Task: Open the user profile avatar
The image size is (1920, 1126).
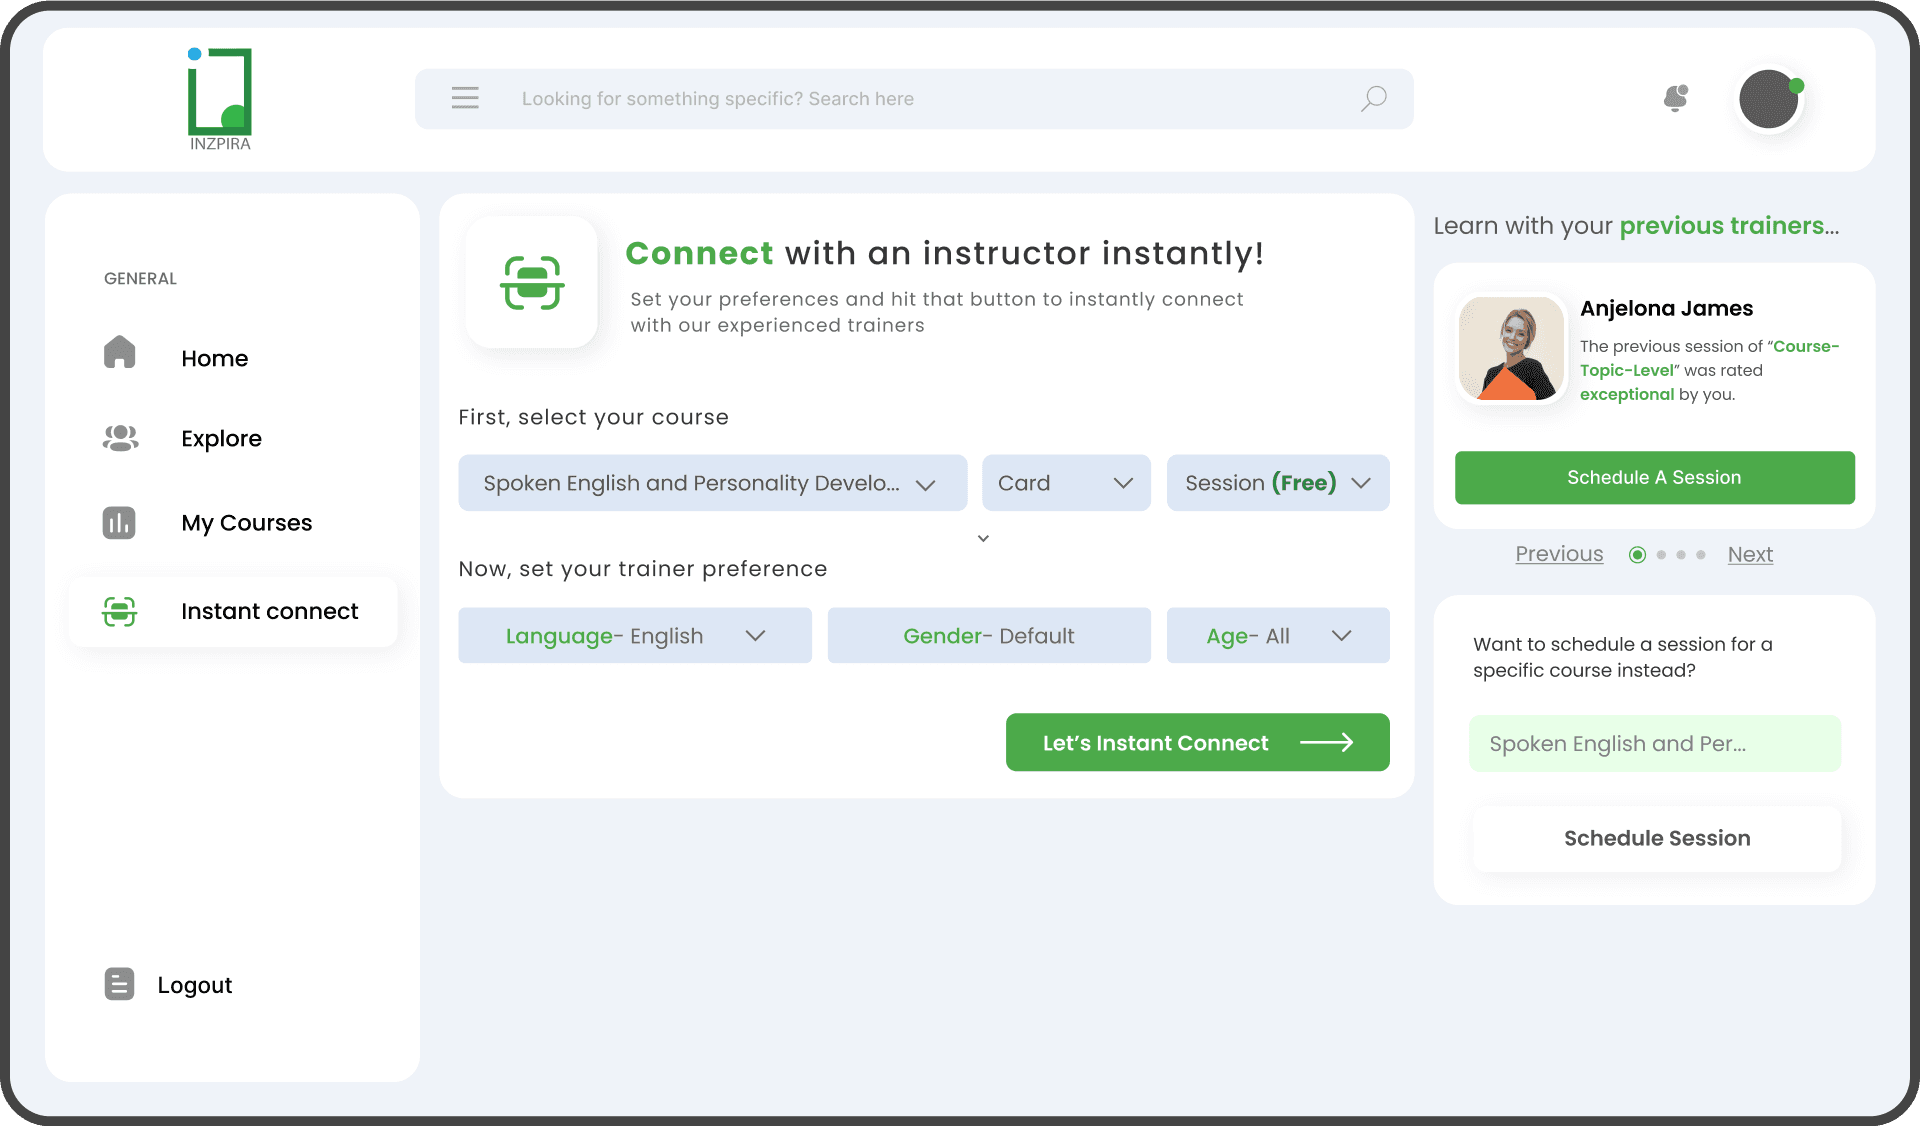Action: click(x=1769, y=99)
